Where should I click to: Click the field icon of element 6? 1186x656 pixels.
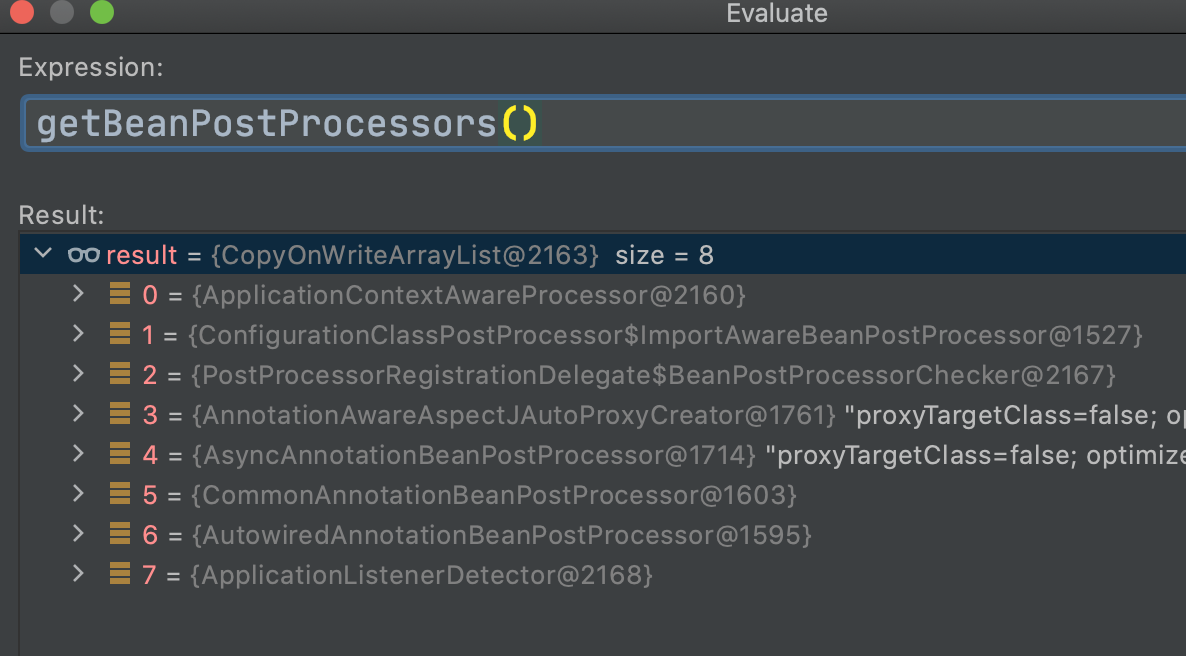(120, 534)
